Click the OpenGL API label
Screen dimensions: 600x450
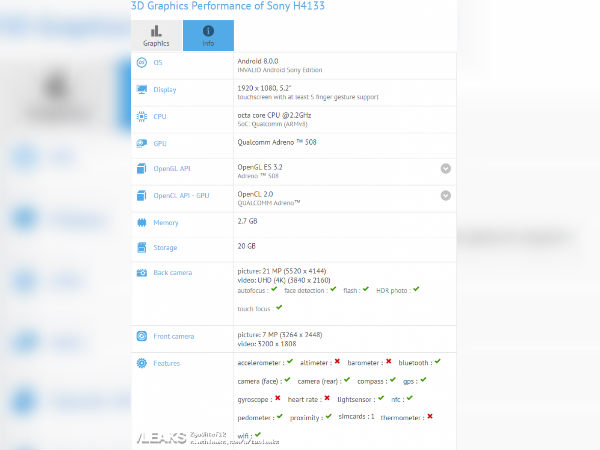click(172, 168)
